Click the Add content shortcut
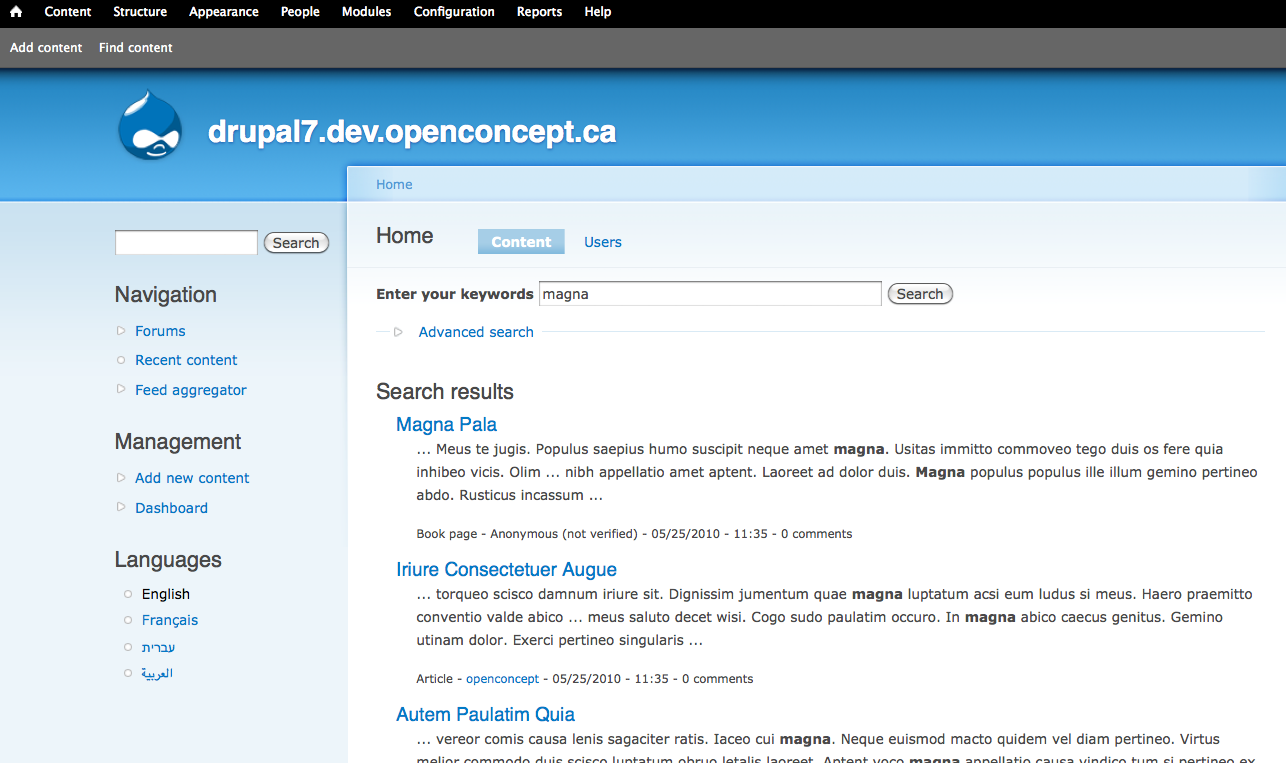Image resolution: width=1286 pixels, height=763 pixels. (x=46, y=48)
